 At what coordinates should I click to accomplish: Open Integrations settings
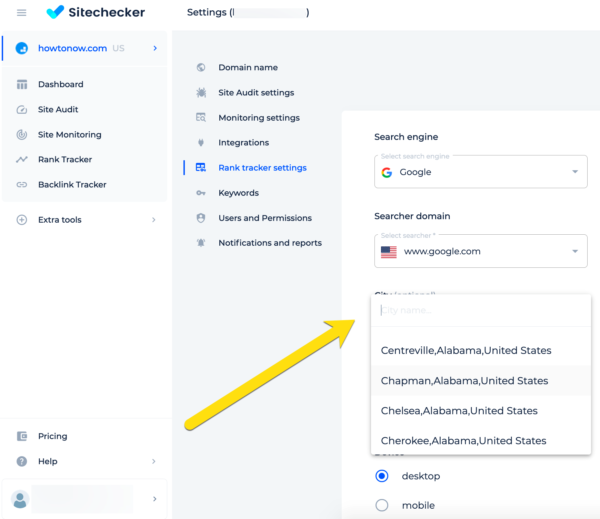click(244, 143)
